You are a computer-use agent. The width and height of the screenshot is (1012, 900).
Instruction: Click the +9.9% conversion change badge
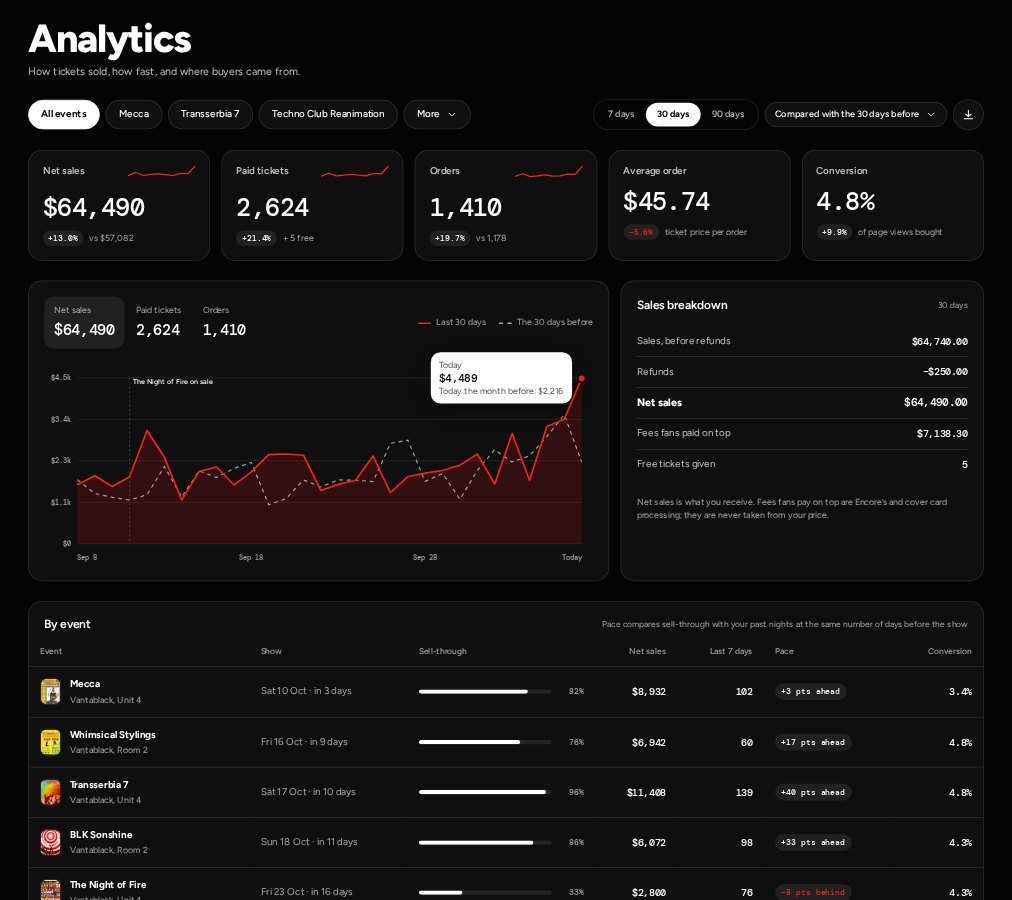(x=834, y=232)
